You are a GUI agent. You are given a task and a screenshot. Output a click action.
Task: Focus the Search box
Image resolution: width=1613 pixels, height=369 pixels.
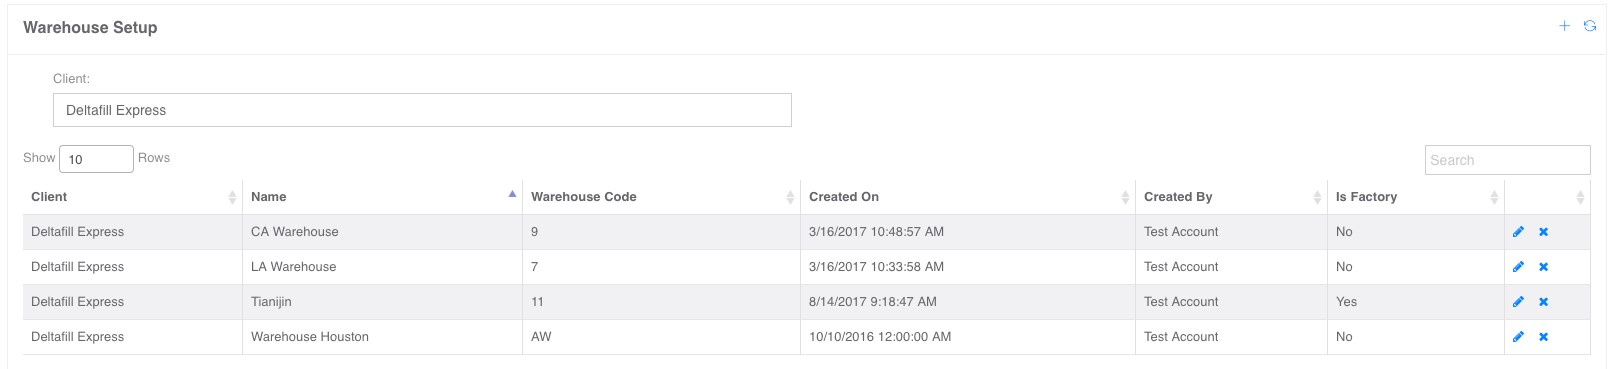[x=1507, y=160]
